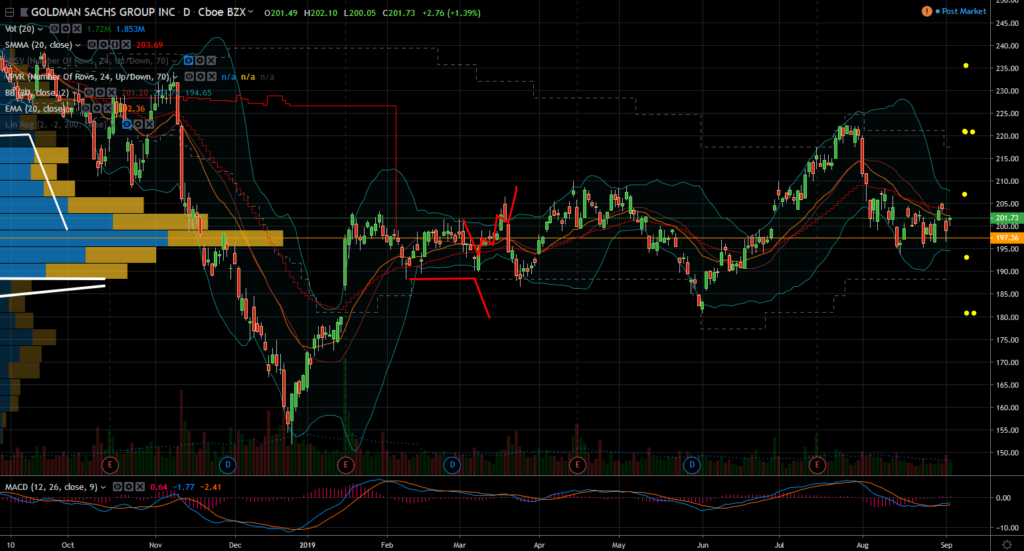The height and width of the screenshot is (551, 1024).
Task: Open VPVR indicator settings gear
Action: 200,76
